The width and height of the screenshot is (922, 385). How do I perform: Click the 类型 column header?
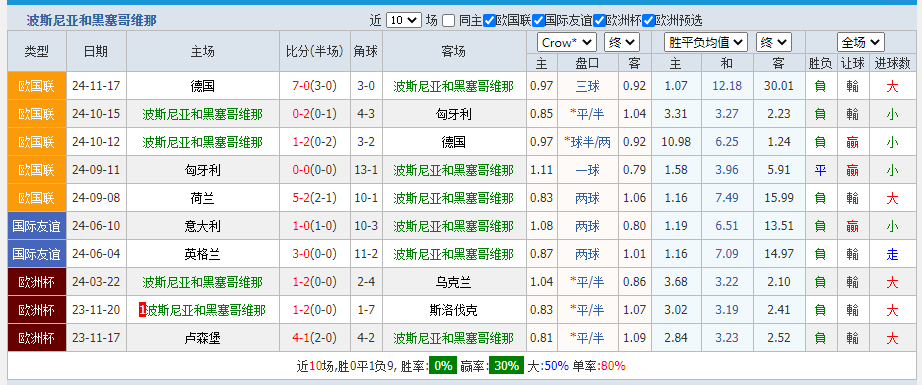pos(36,51)
